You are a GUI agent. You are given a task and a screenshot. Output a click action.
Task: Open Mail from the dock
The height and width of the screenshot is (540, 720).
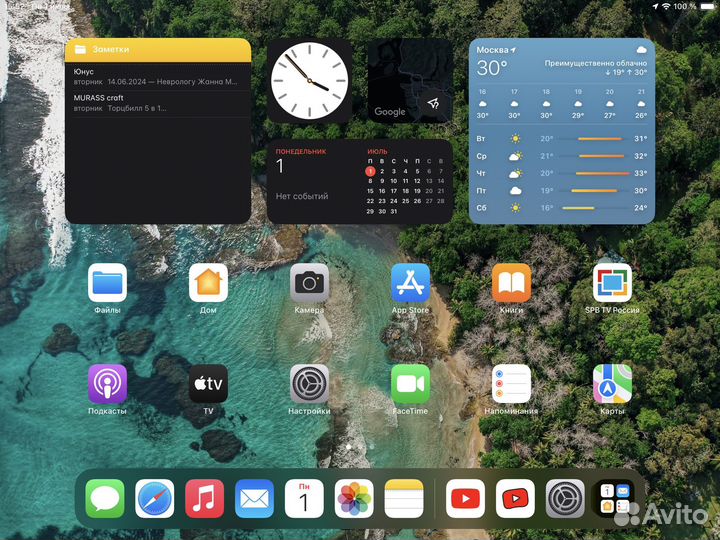(x=254, y=499)
